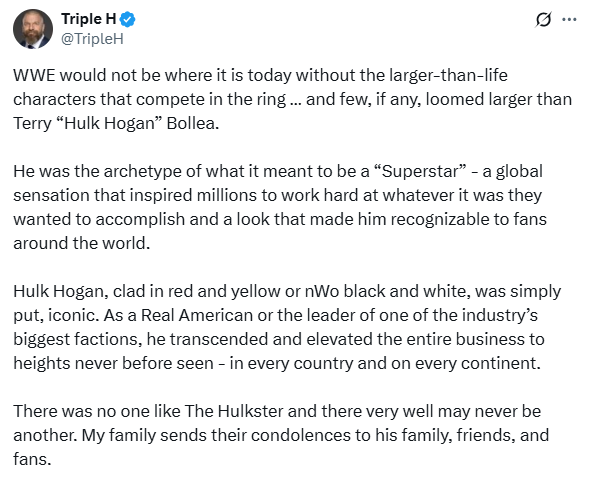The height and width of the screenshot is (477, 594).
Task: Open the @TripleH handle link
Action: coord(92,39)
